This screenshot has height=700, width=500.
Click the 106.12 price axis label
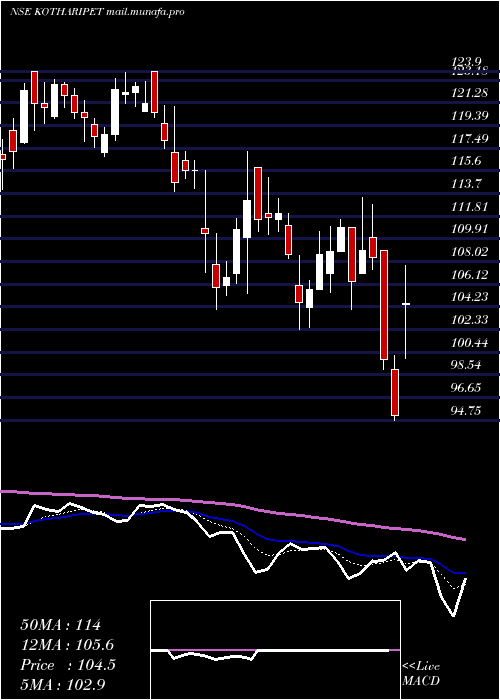click(469, 275)
